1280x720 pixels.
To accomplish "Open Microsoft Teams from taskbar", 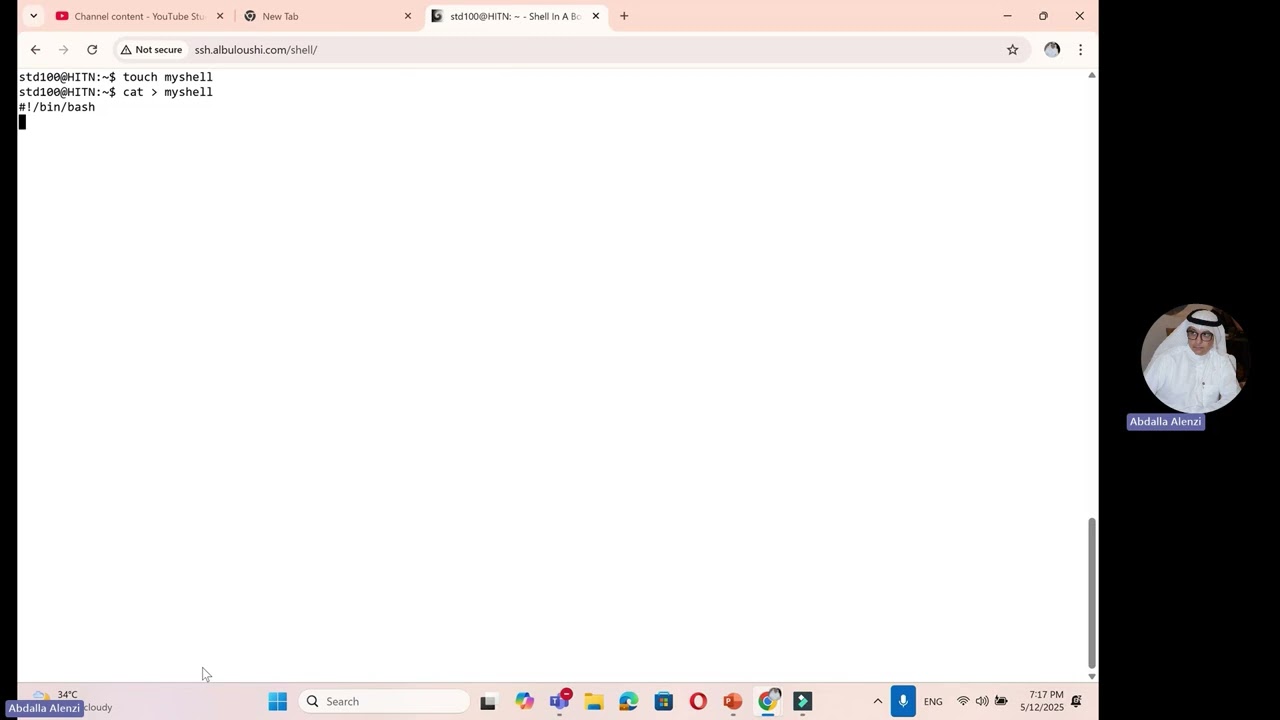I will (559, 701).
